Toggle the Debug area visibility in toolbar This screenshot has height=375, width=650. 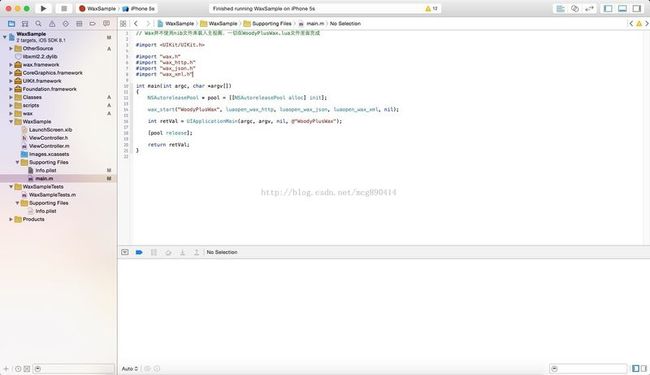622,8
